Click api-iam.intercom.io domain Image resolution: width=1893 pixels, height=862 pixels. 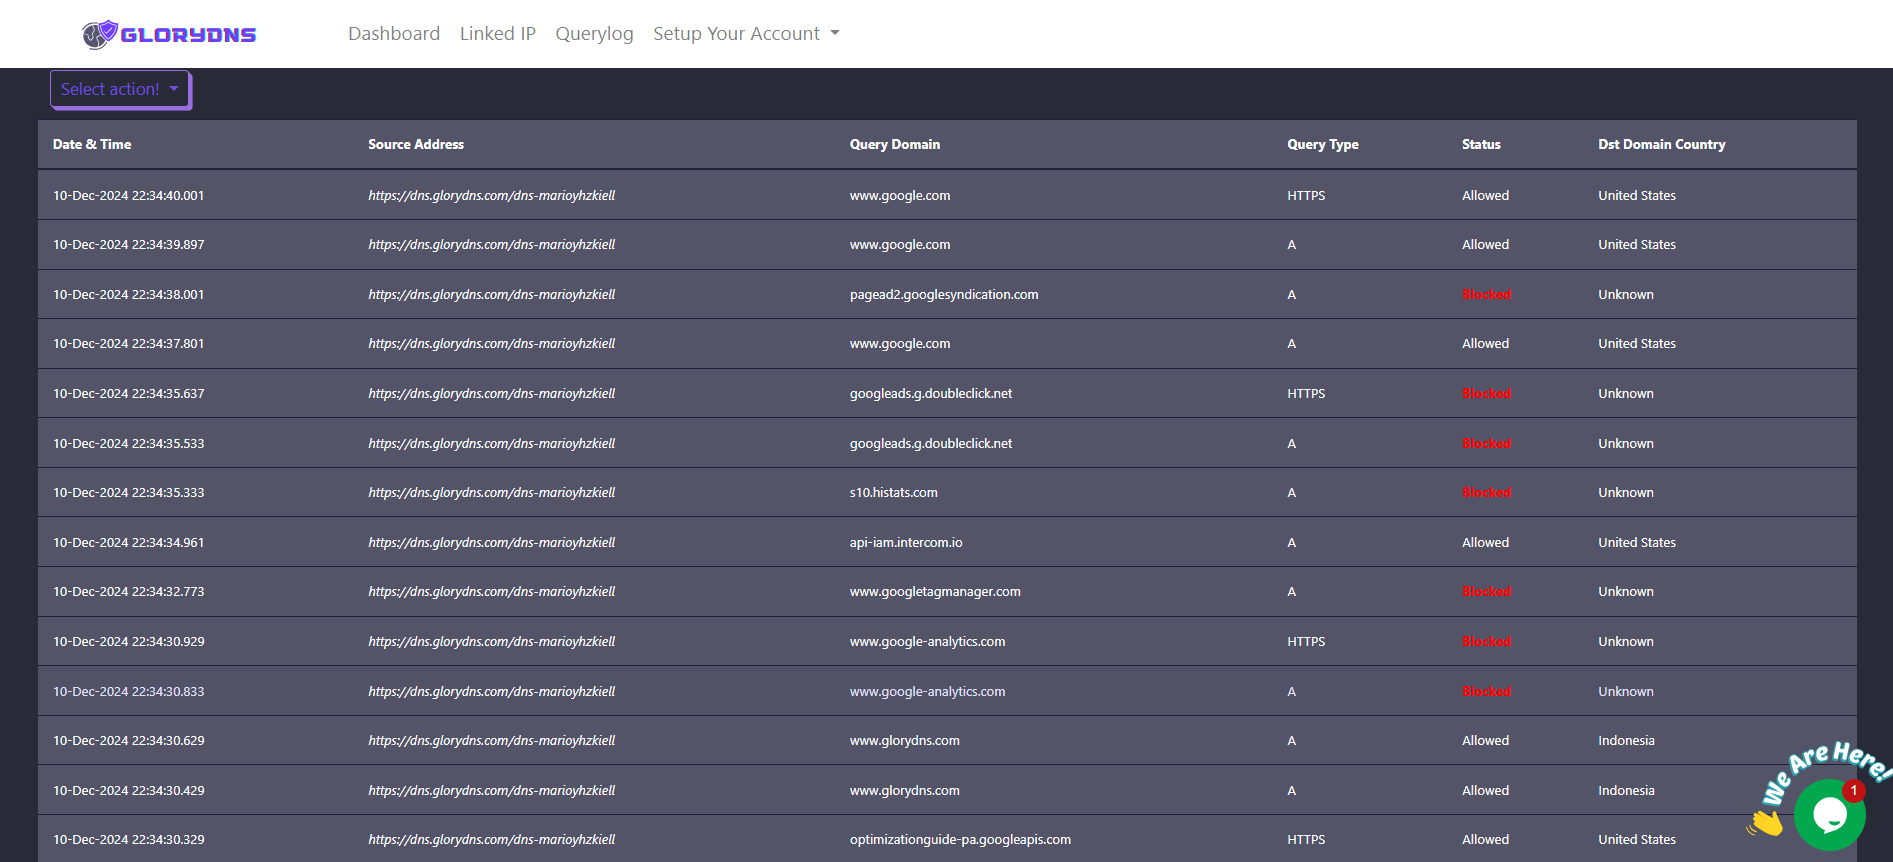click(906, 543)
